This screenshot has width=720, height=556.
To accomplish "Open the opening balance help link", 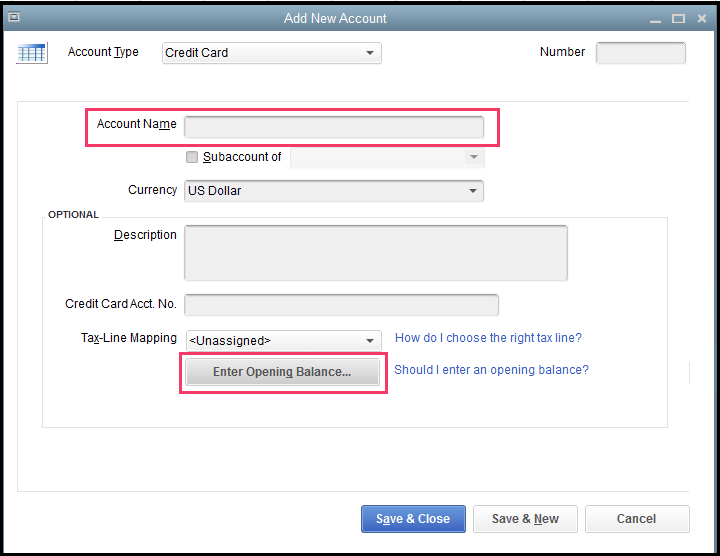I will 491,370.
